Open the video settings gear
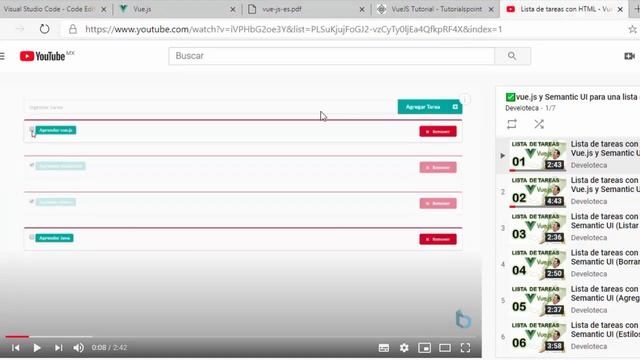 404,348
